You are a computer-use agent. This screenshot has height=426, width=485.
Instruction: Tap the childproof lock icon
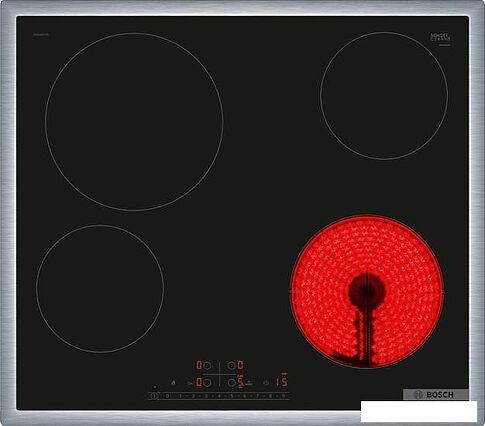tap(173, 383)
